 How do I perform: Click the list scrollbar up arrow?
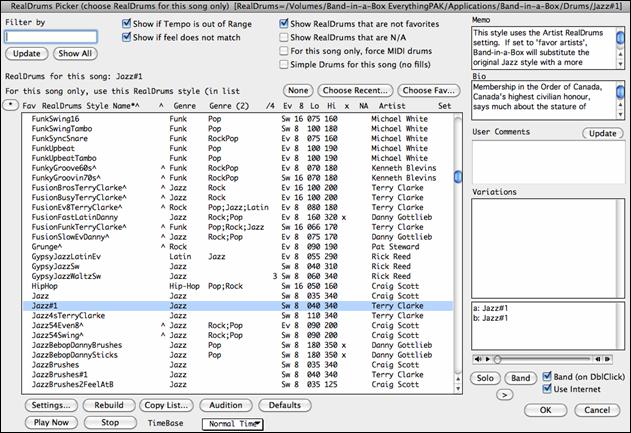[x=458, y=379]
